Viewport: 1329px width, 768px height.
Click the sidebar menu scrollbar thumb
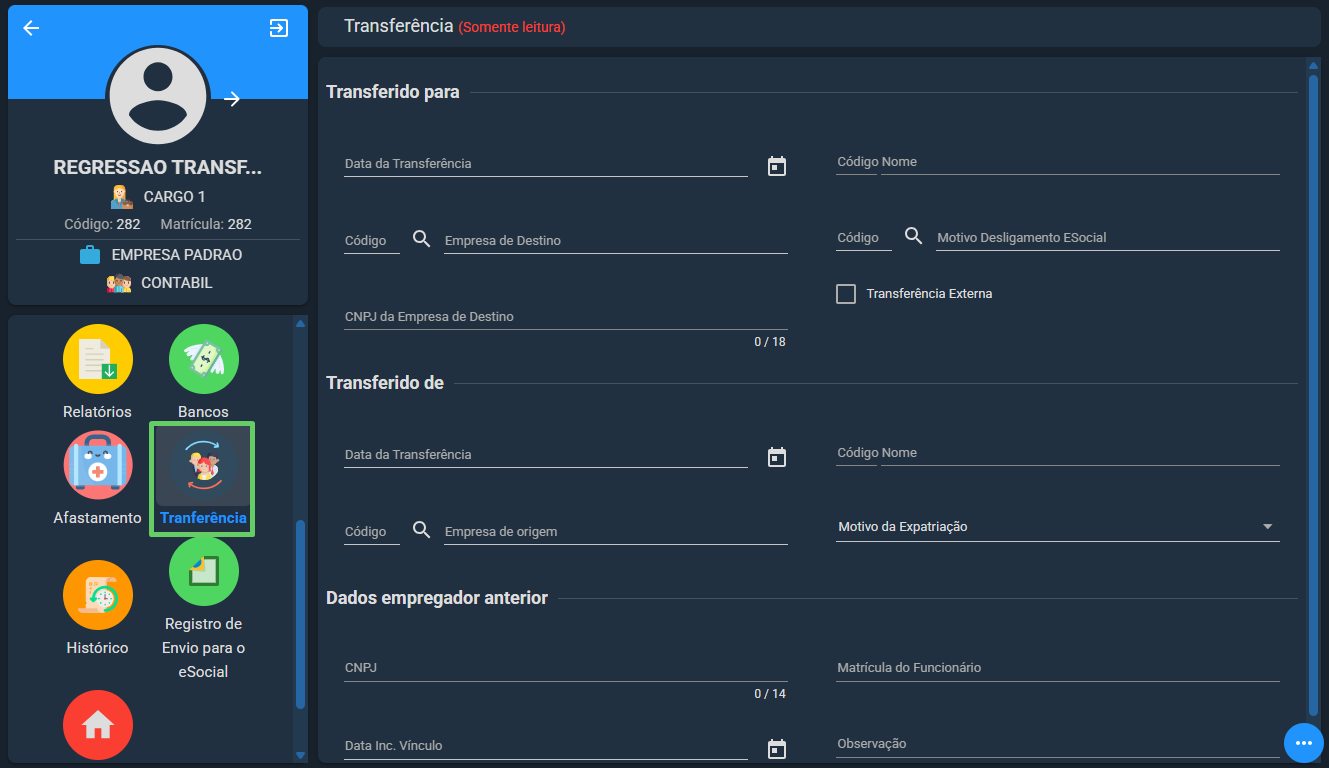(x=300, y=614)
